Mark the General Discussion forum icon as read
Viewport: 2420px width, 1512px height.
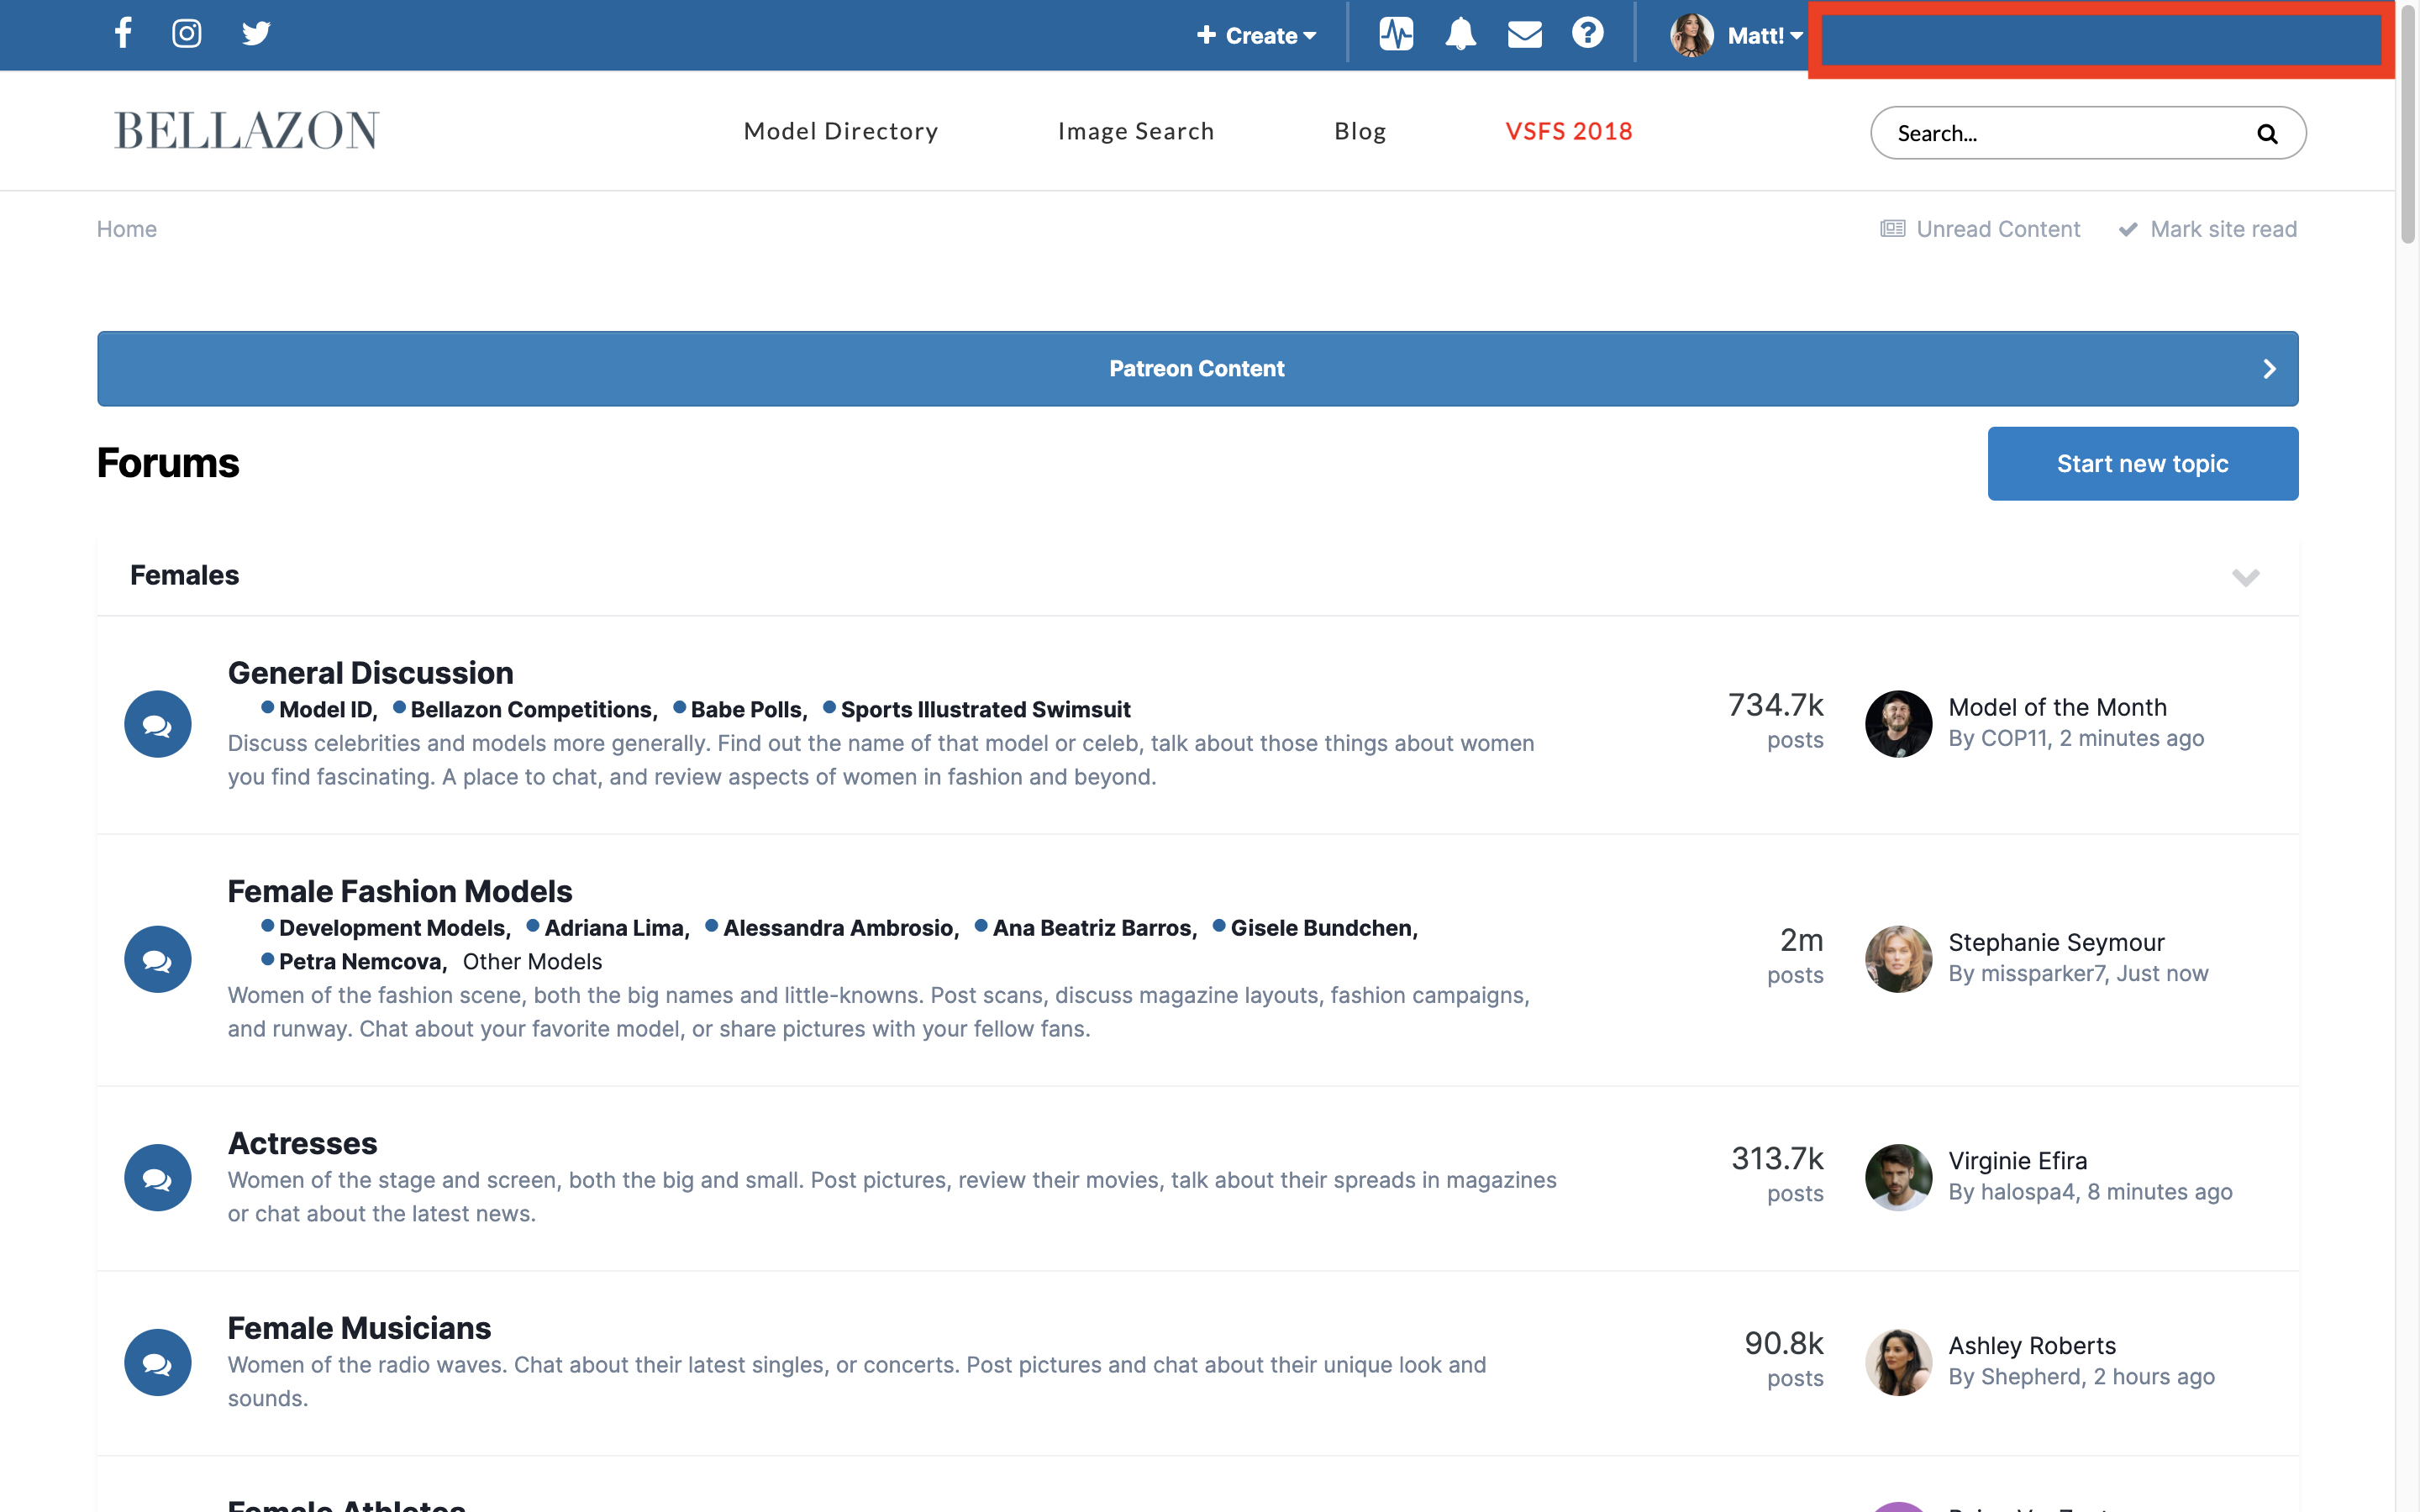click(158, 724)
